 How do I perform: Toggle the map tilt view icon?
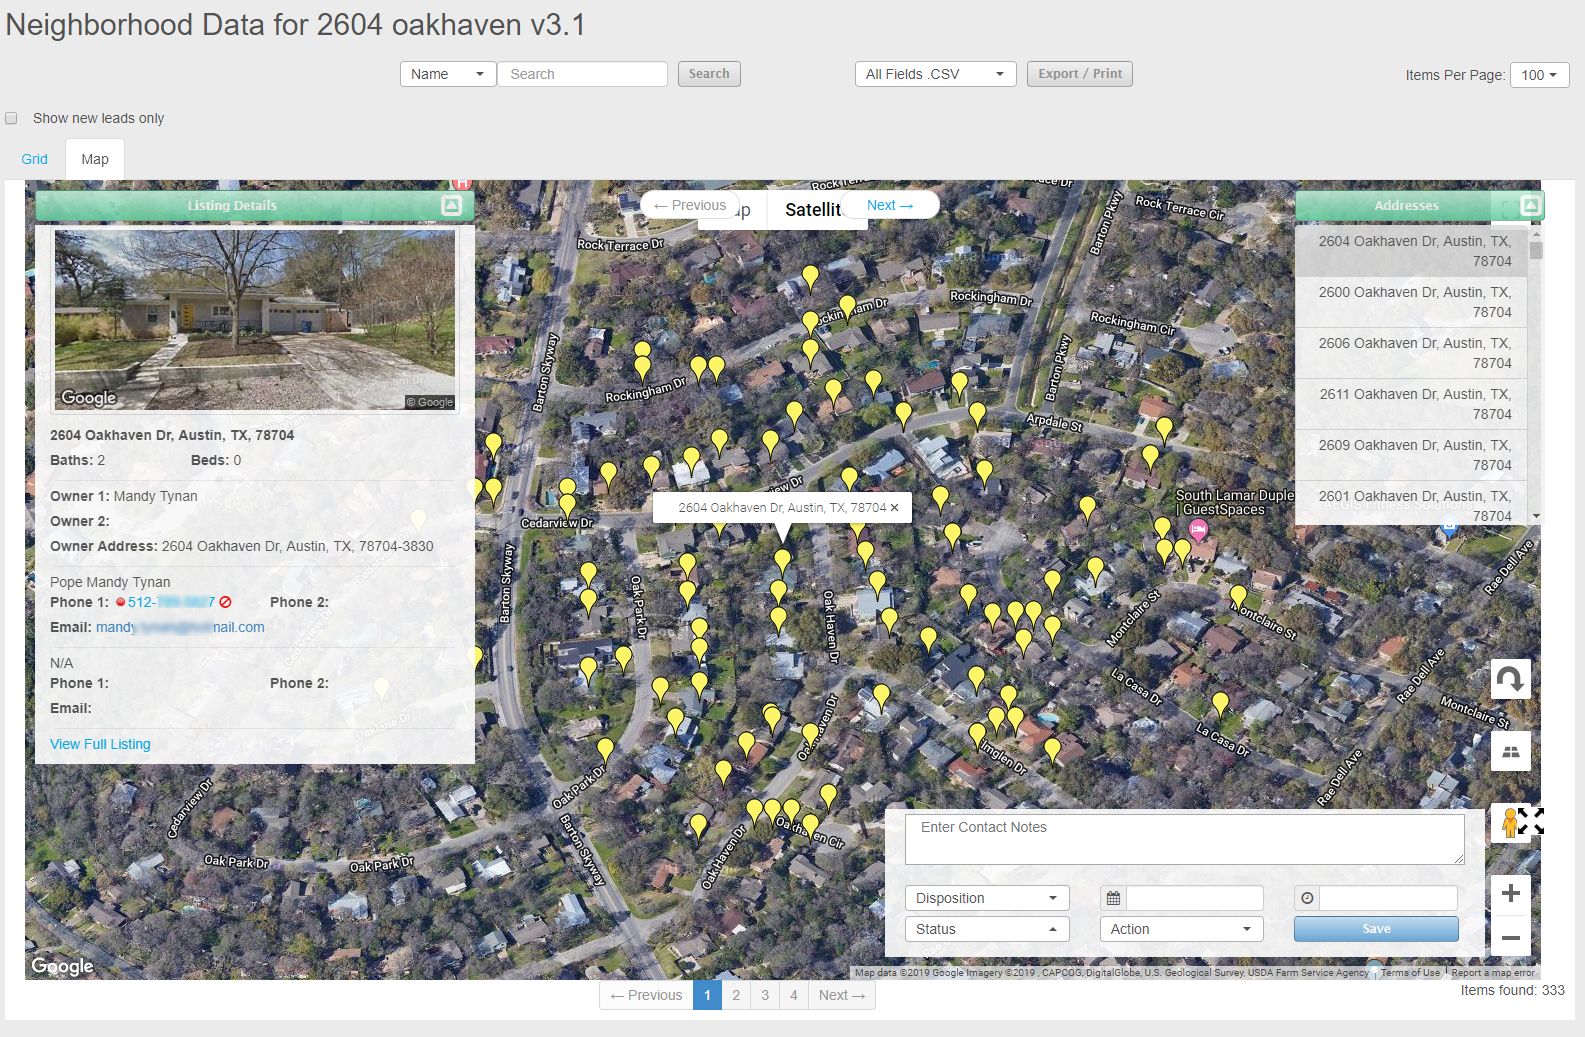[x=1510, y=751]
